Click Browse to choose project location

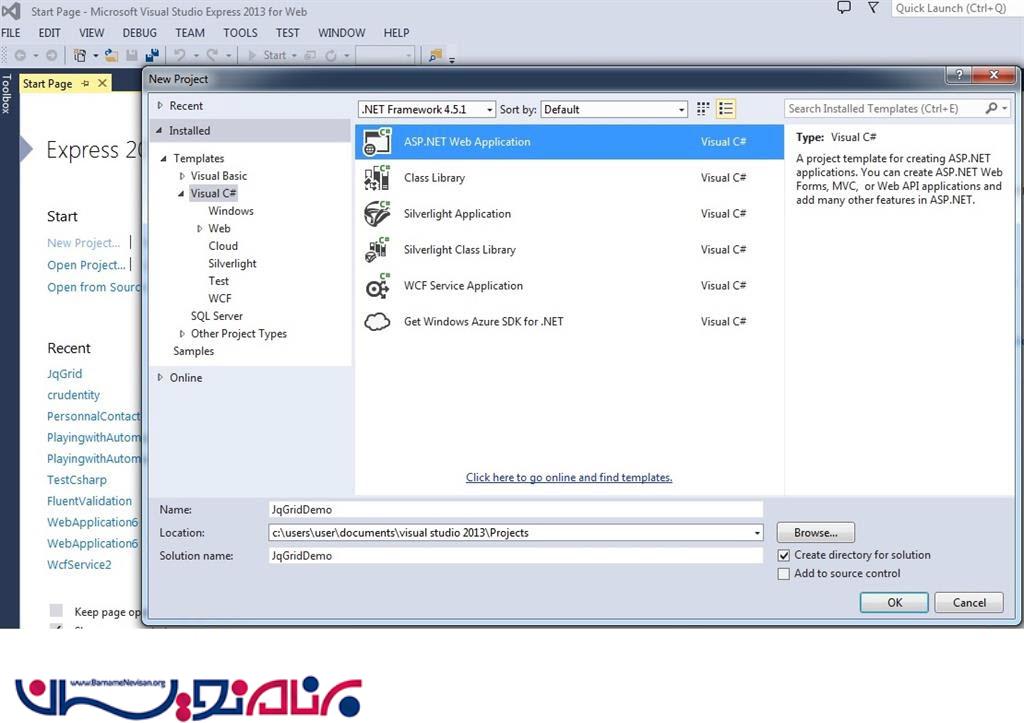815,533
